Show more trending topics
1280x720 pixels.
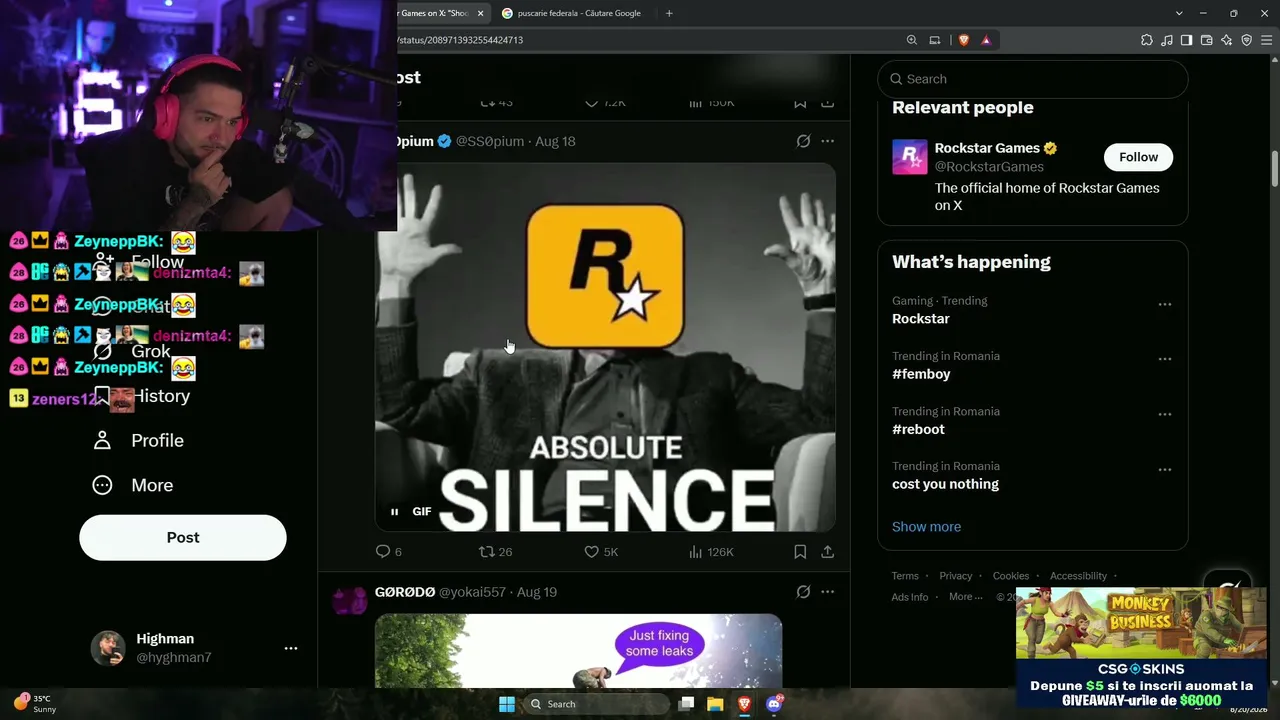pyautogui.click(x=926, y=527)
